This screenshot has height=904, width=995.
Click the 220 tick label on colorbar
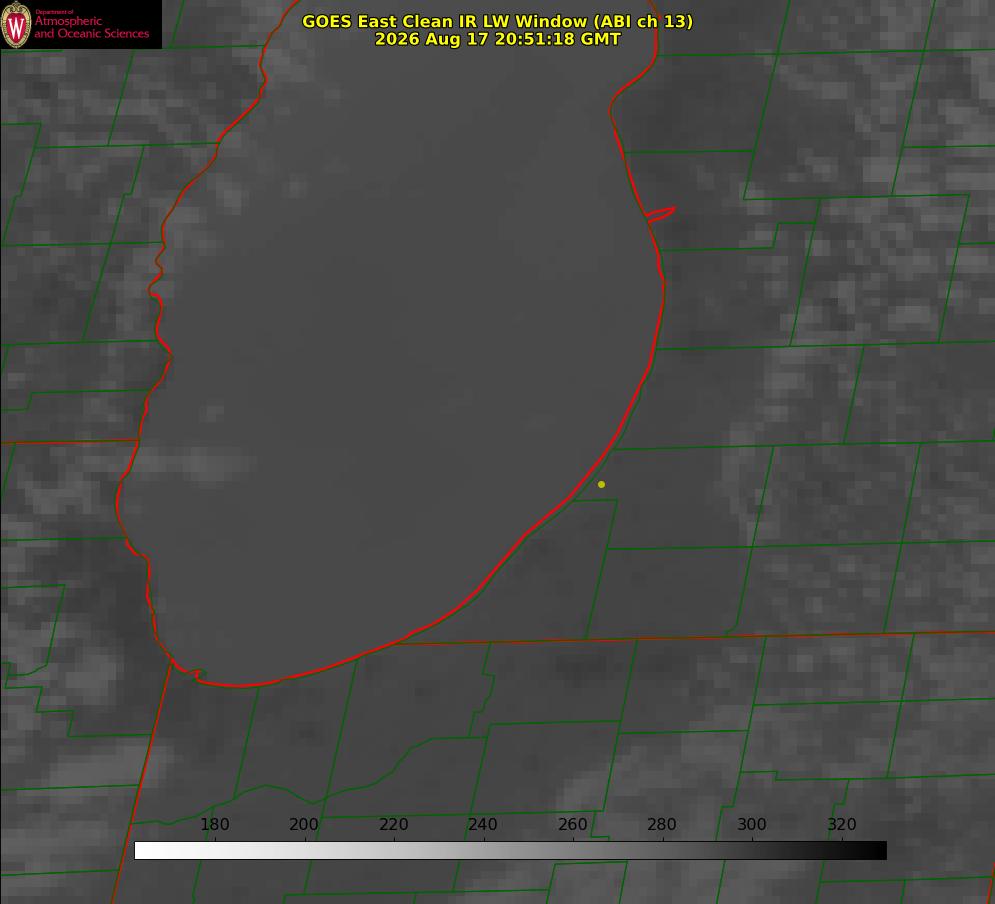point(393,824)
